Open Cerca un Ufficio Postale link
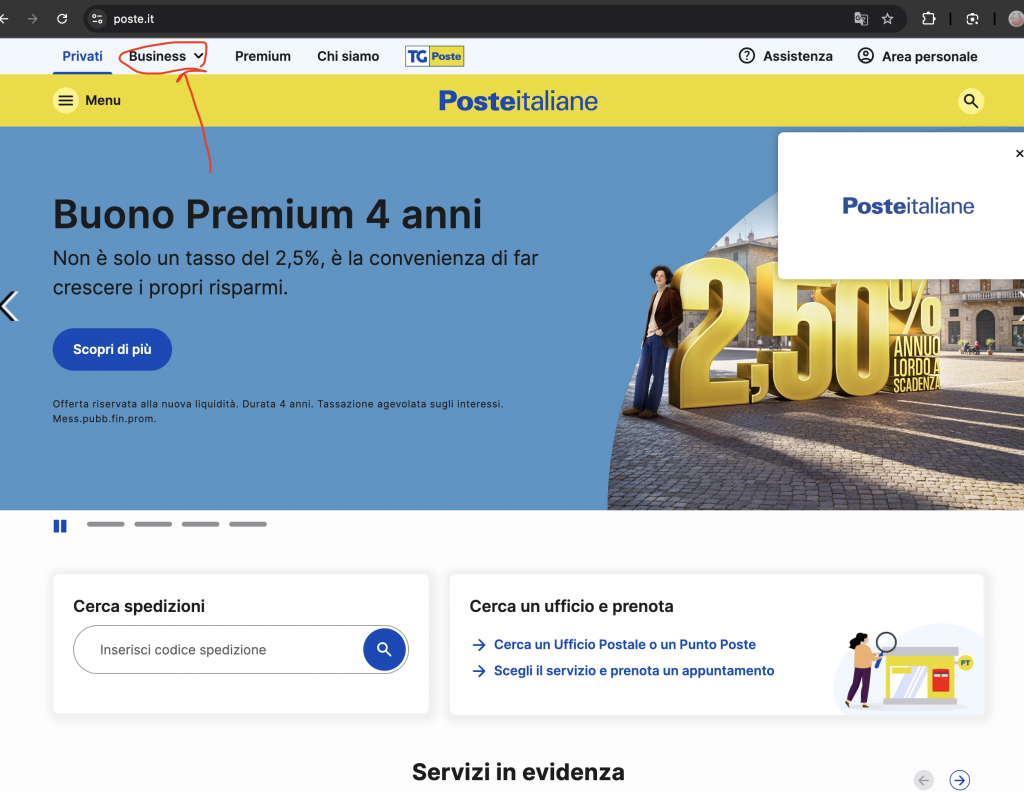Image resolution: width=1024 pixels, height=792 pixels. coord(624,644)
